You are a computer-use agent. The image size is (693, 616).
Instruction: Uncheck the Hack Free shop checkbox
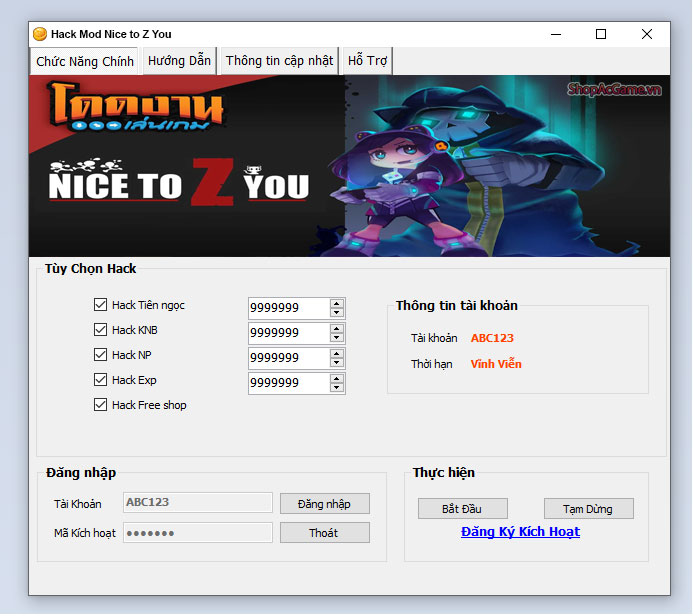click(x=100, y=405)
